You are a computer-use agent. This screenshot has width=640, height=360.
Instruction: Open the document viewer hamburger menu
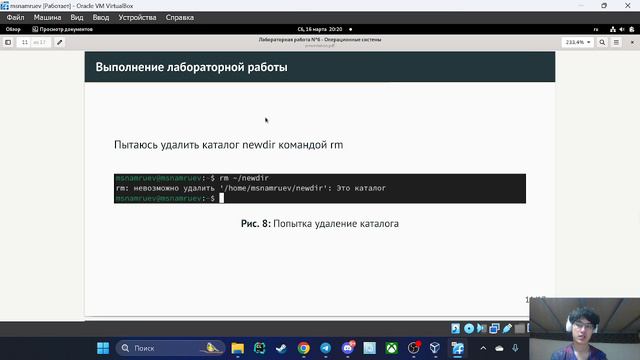click(x=616, y=42)
